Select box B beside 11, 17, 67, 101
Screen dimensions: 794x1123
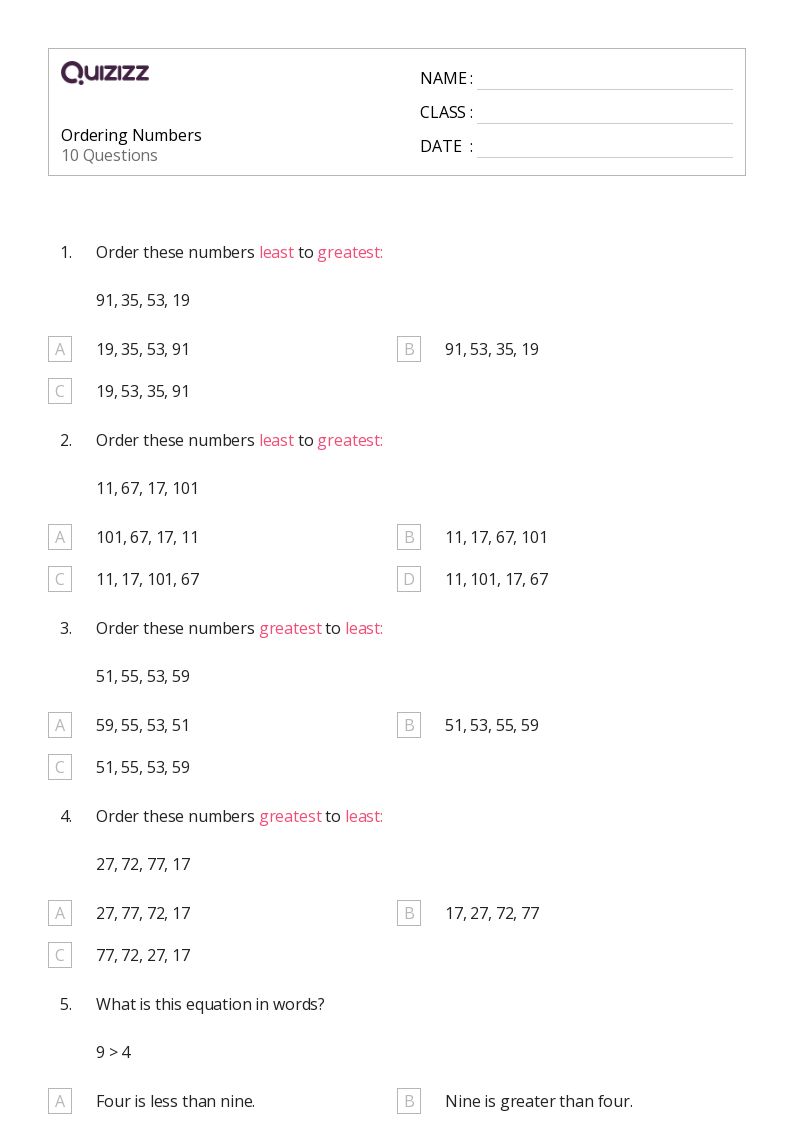(x=409, y=537)
